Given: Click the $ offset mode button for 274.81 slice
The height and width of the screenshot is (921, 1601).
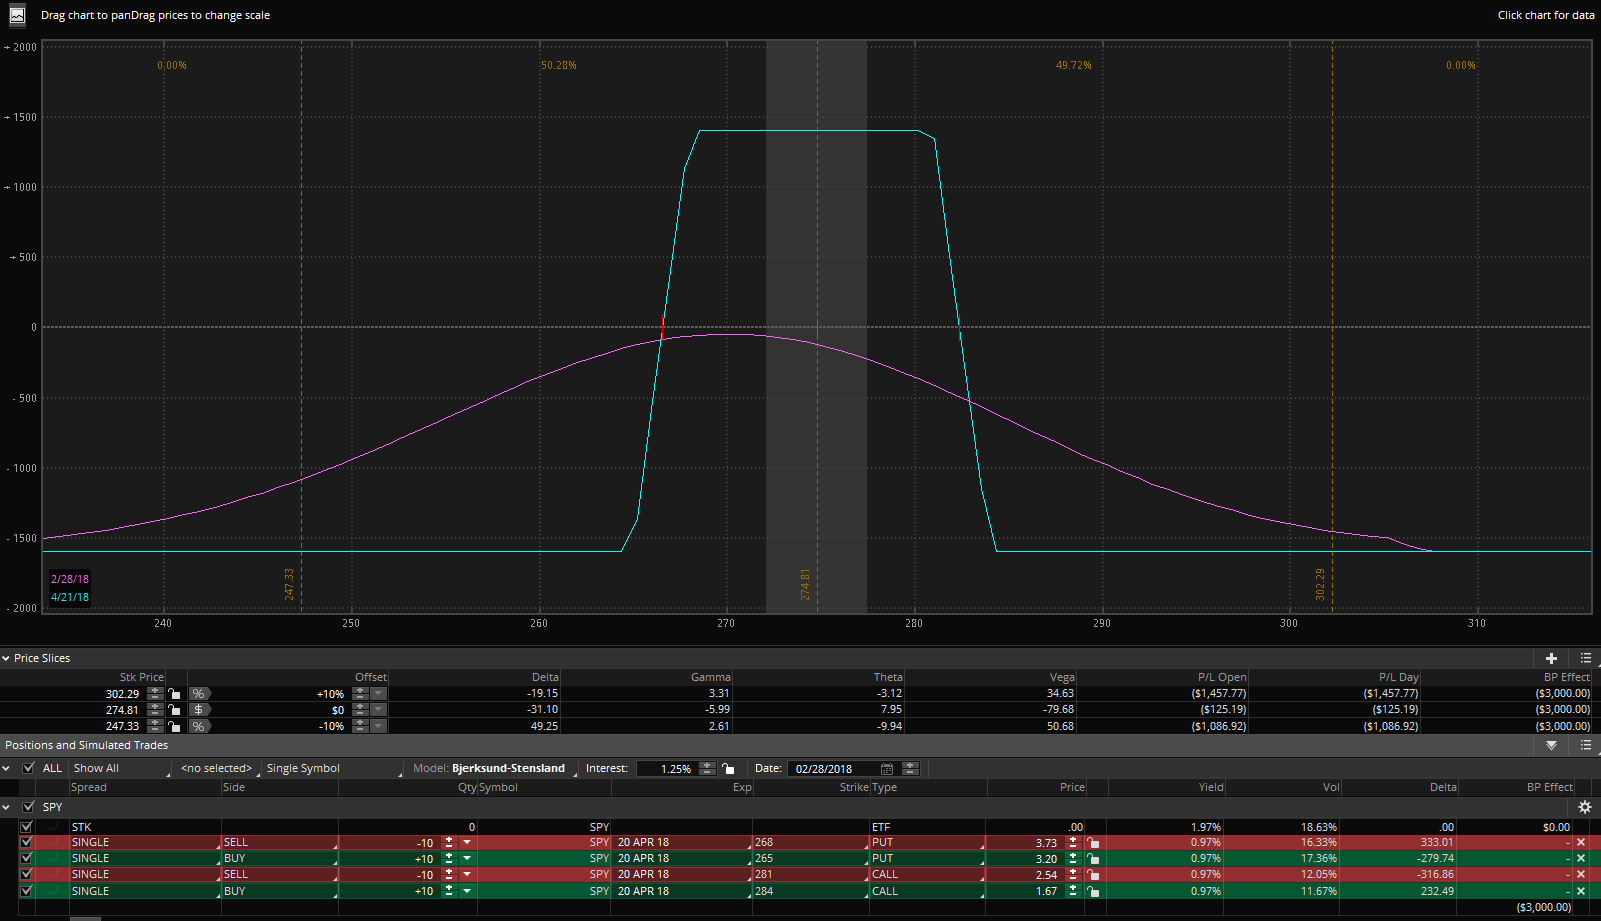Looking at the screenshot, I should click(199, 710).
